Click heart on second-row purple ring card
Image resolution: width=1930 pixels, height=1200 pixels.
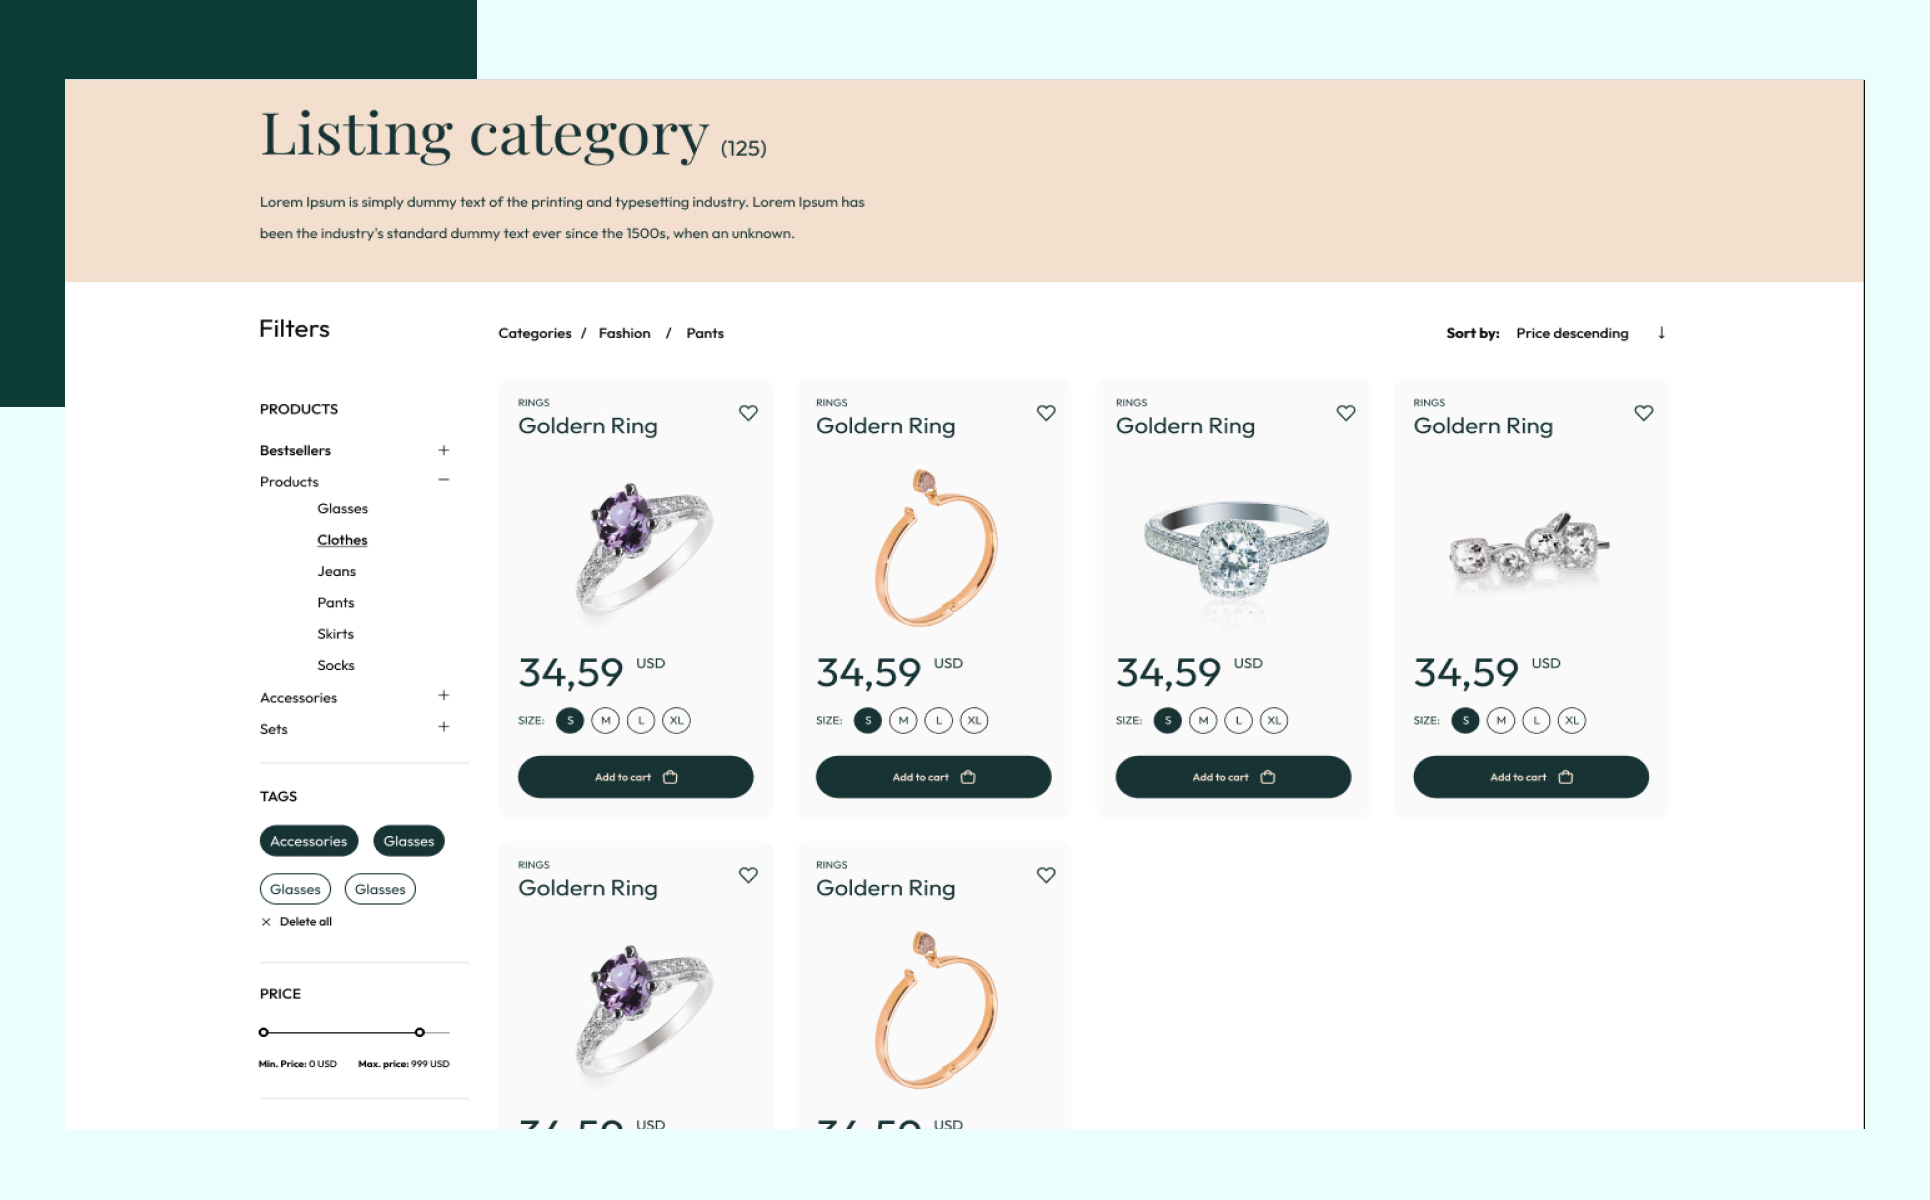pyautogui.click(x=748, y=875)
